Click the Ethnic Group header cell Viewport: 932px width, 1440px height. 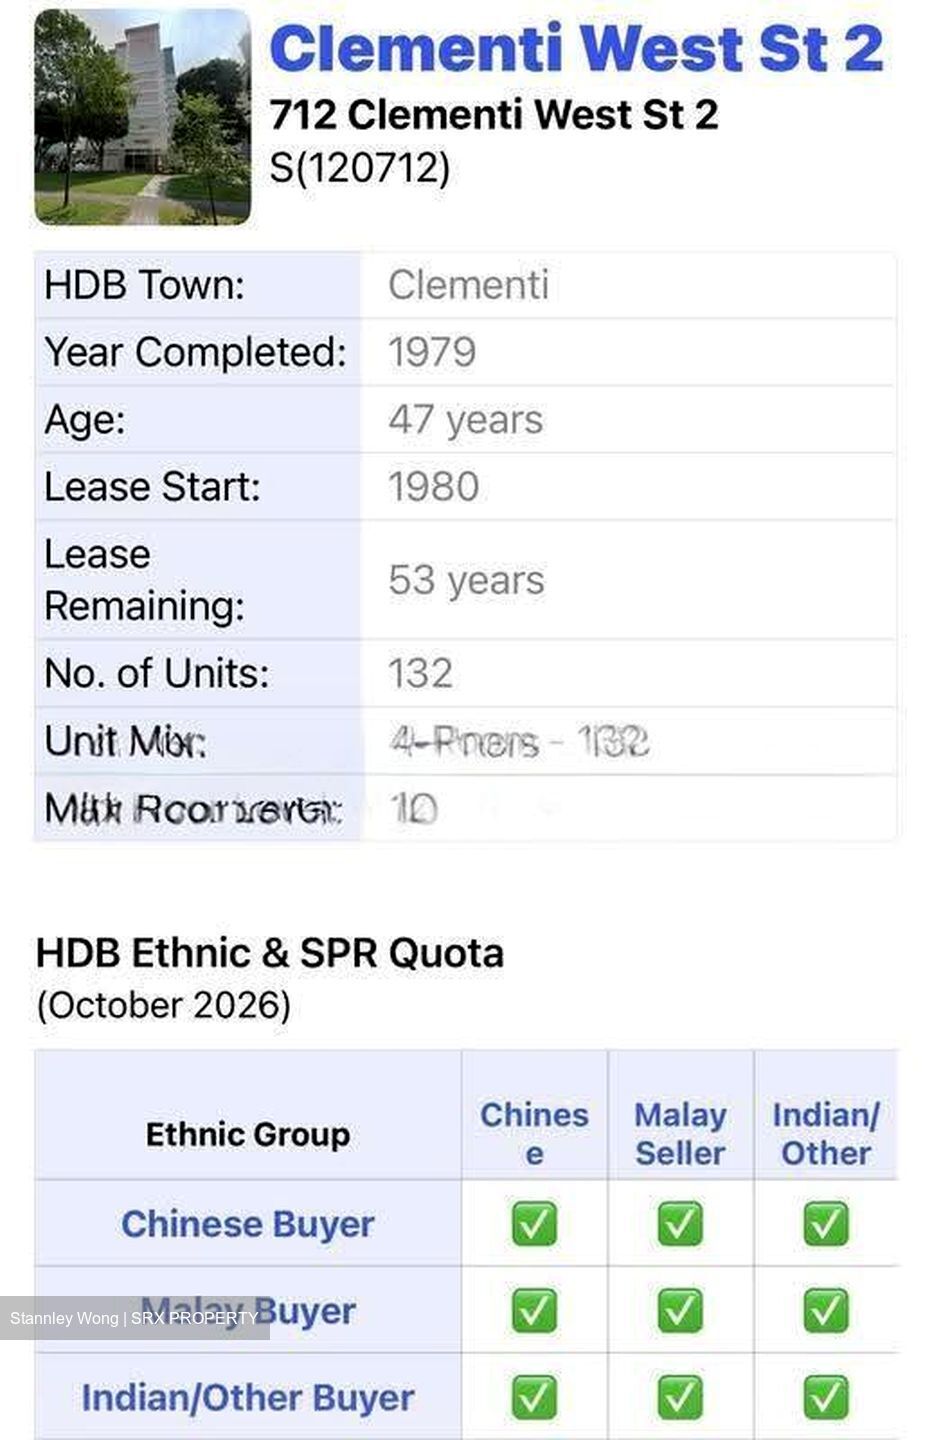point(248,1135)
